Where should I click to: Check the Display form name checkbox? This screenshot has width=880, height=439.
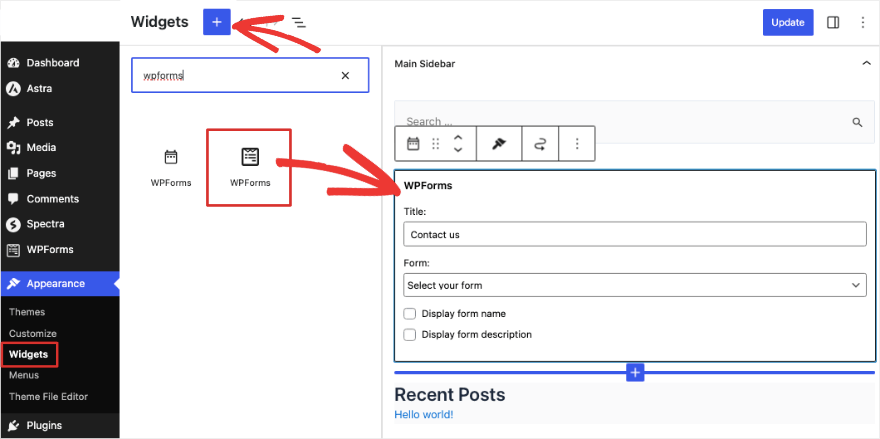410,313
